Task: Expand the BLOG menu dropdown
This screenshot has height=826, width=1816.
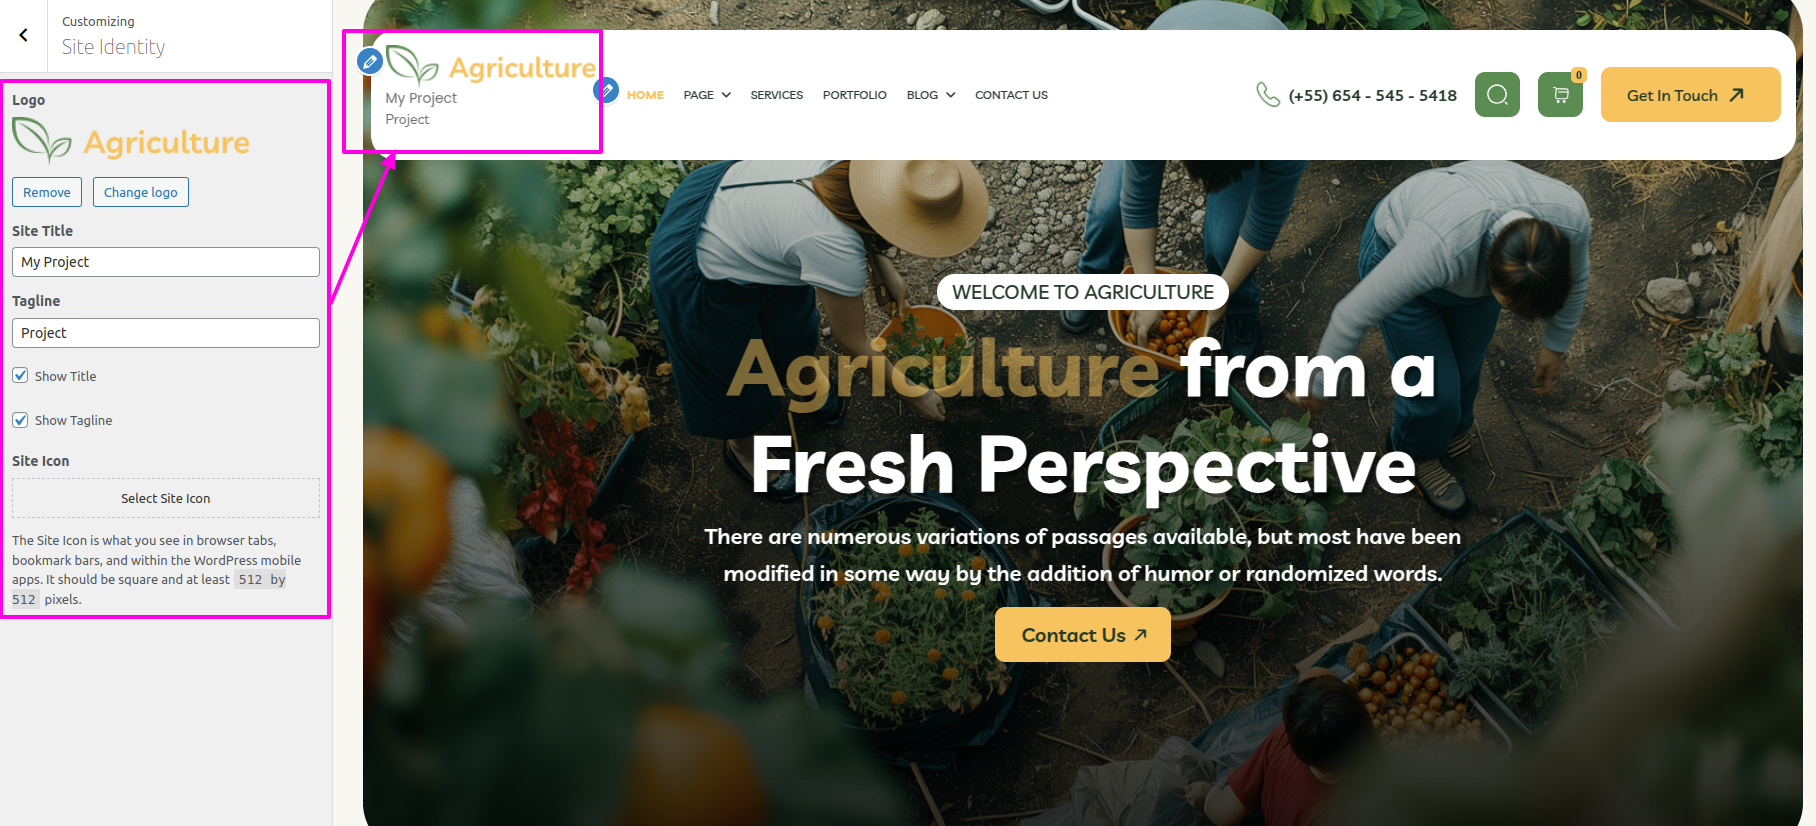Action: pos(931,95)
